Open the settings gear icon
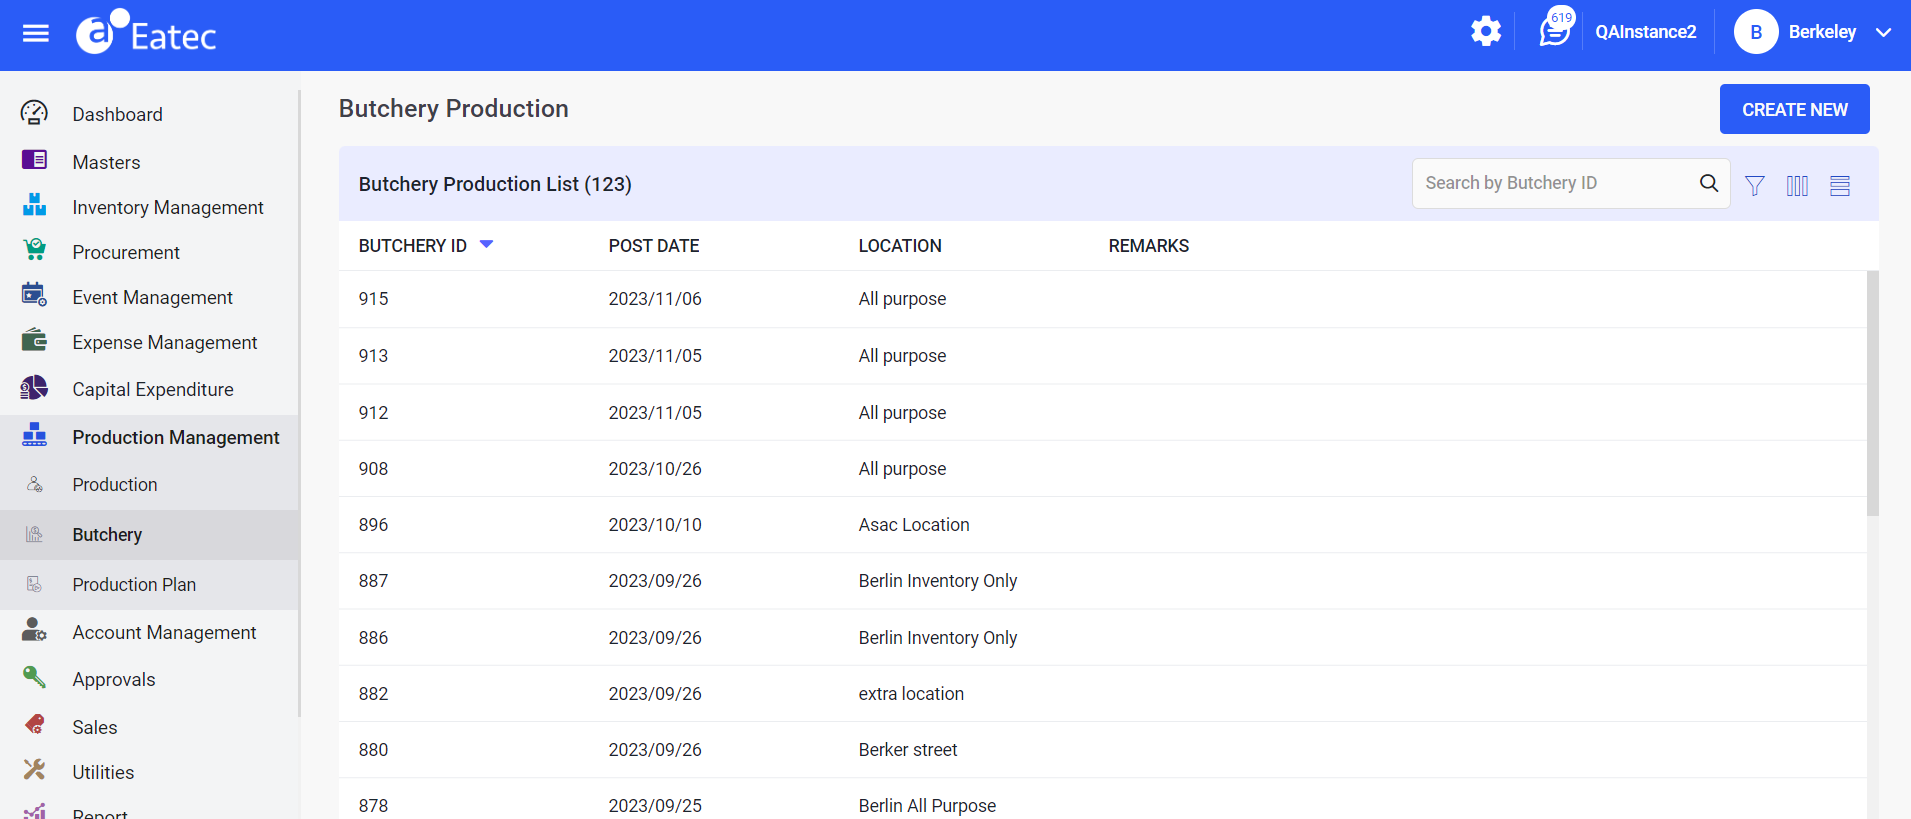 [x=1486, y=32]
